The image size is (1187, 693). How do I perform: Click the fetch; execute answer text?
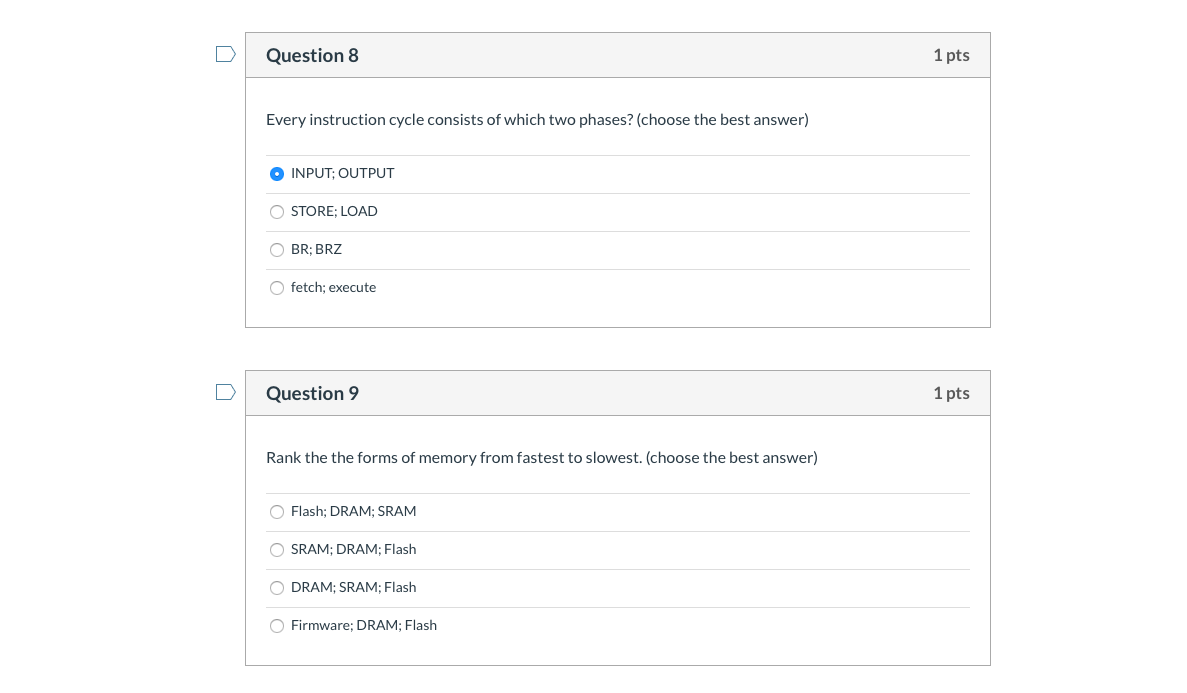(333, 287)
